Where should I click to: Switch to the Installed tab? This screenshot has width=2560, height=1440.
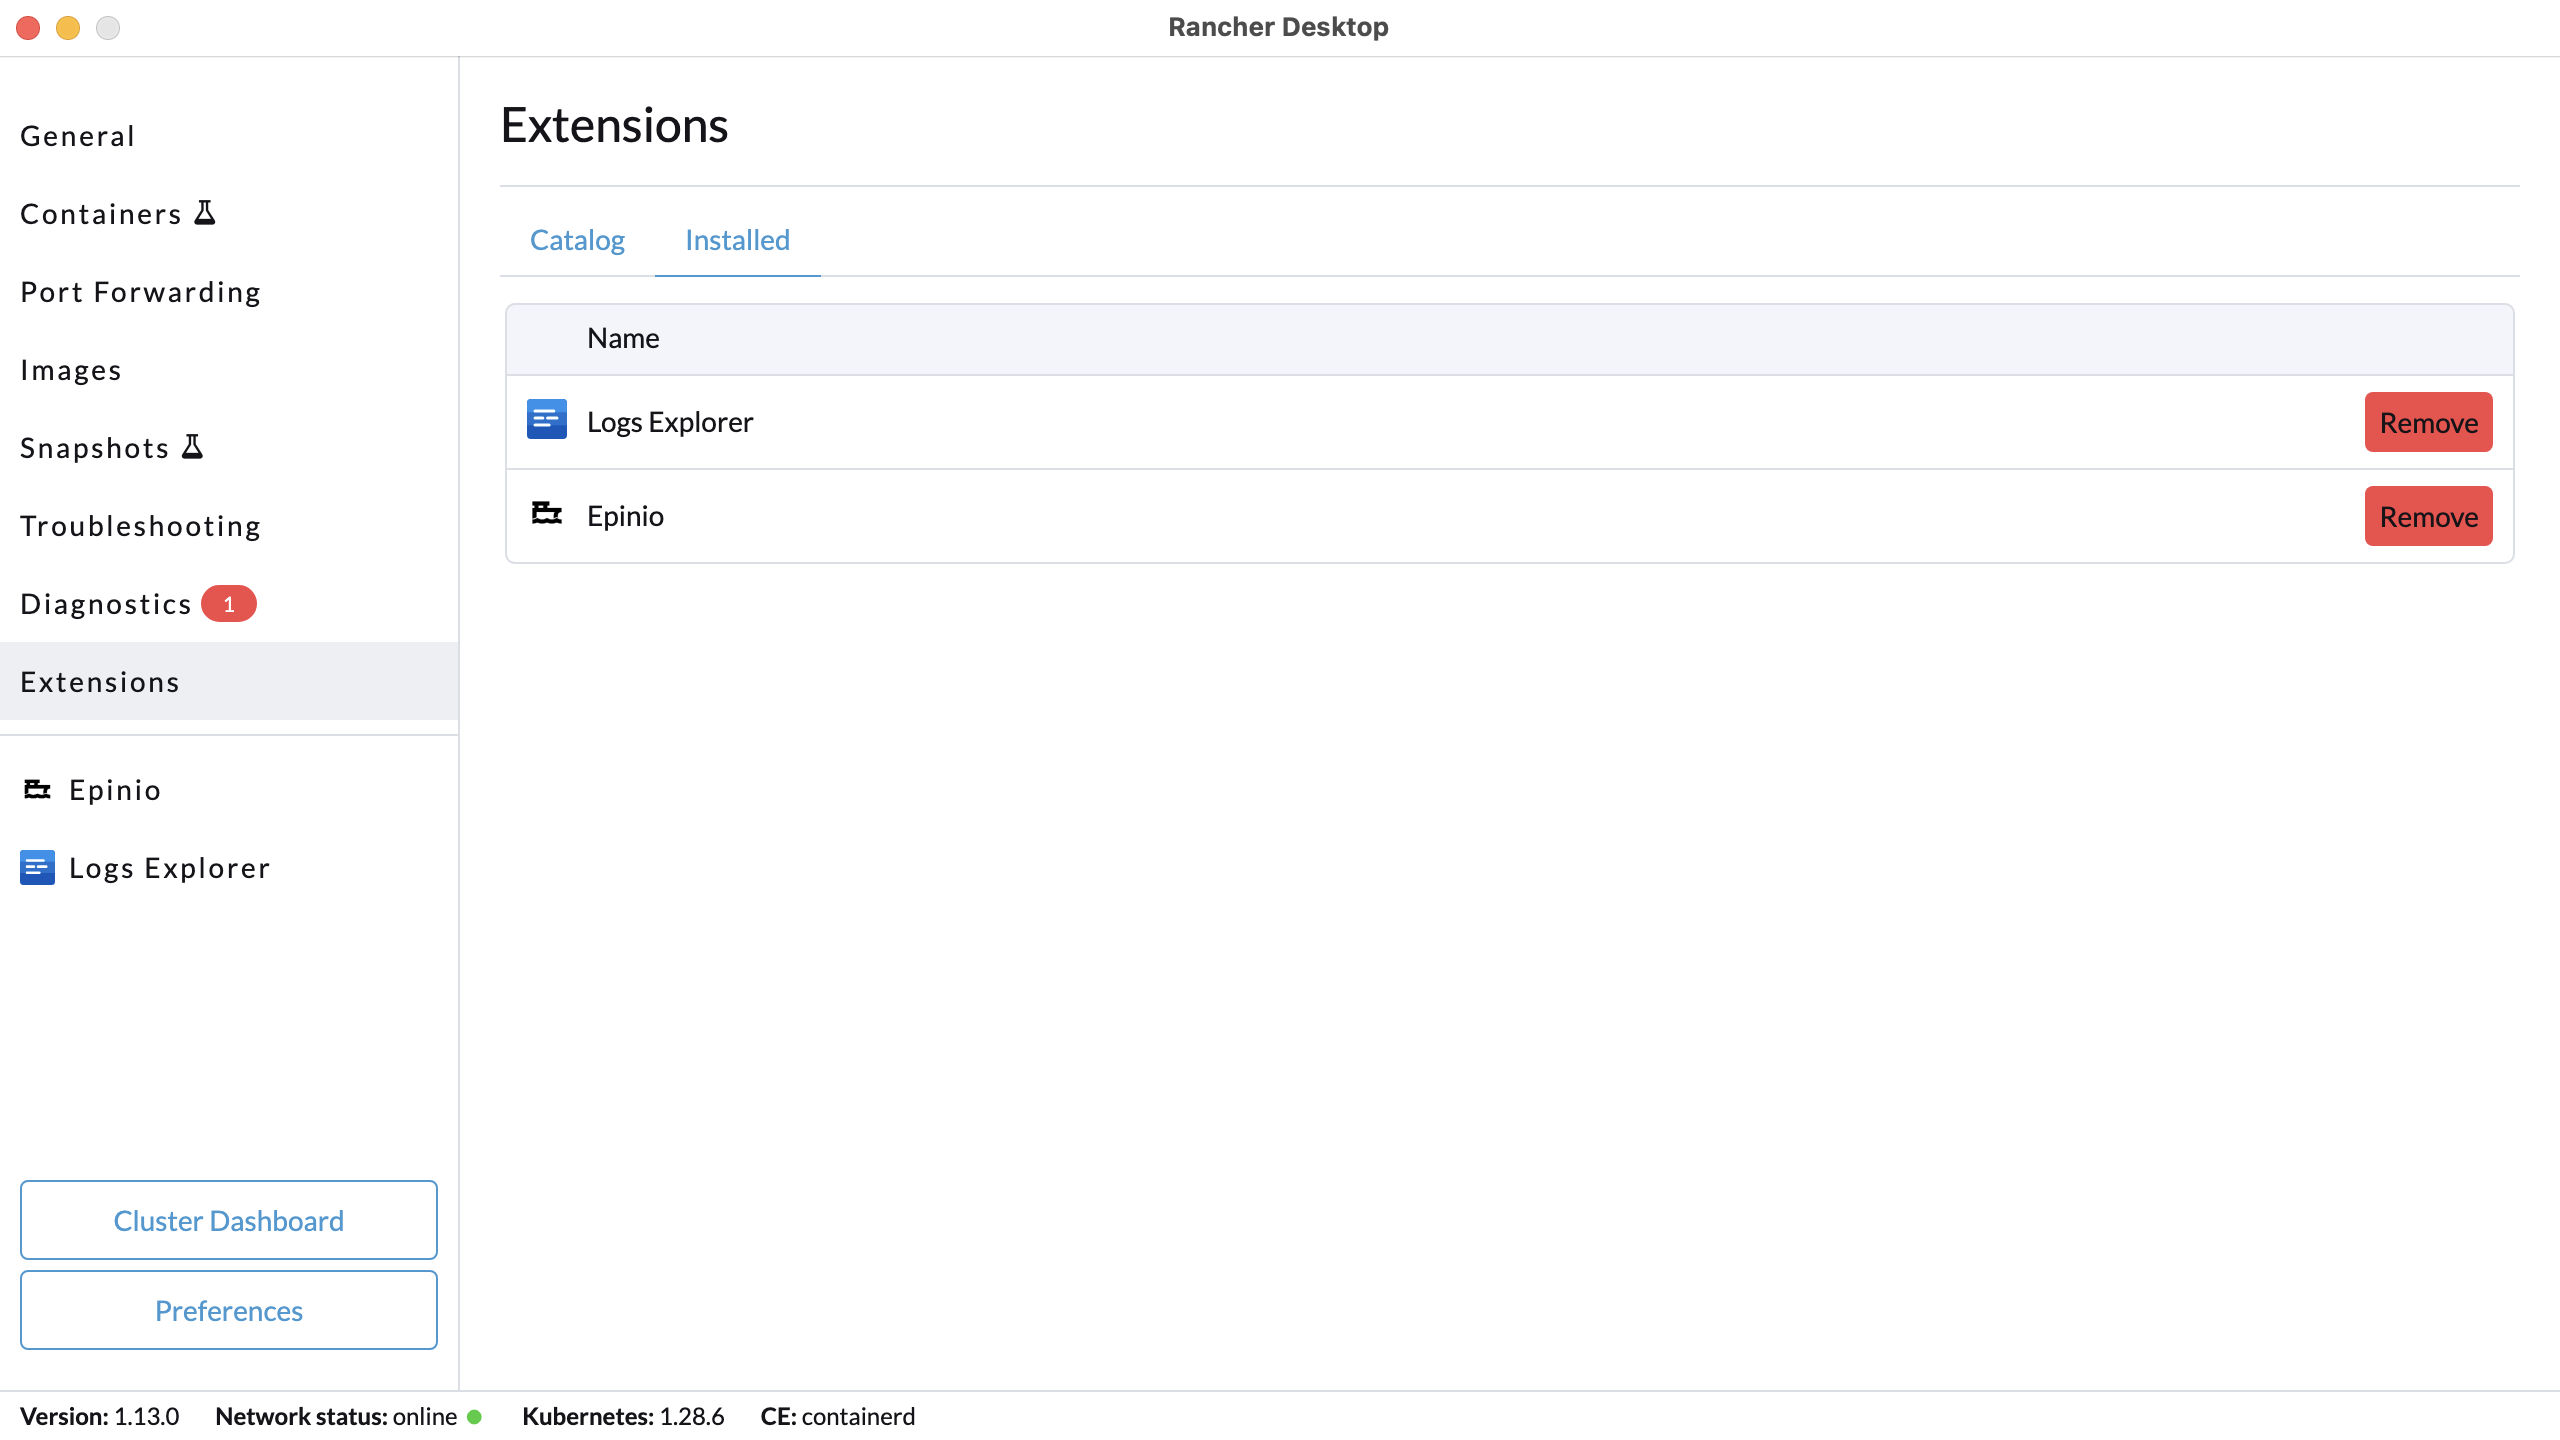click(737, 240)
